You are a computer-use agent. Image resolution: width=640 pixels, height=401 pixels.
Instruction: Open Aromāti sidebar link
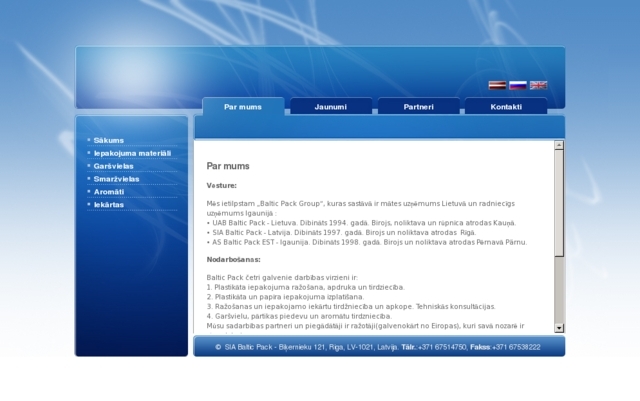(x=109, y=192)
